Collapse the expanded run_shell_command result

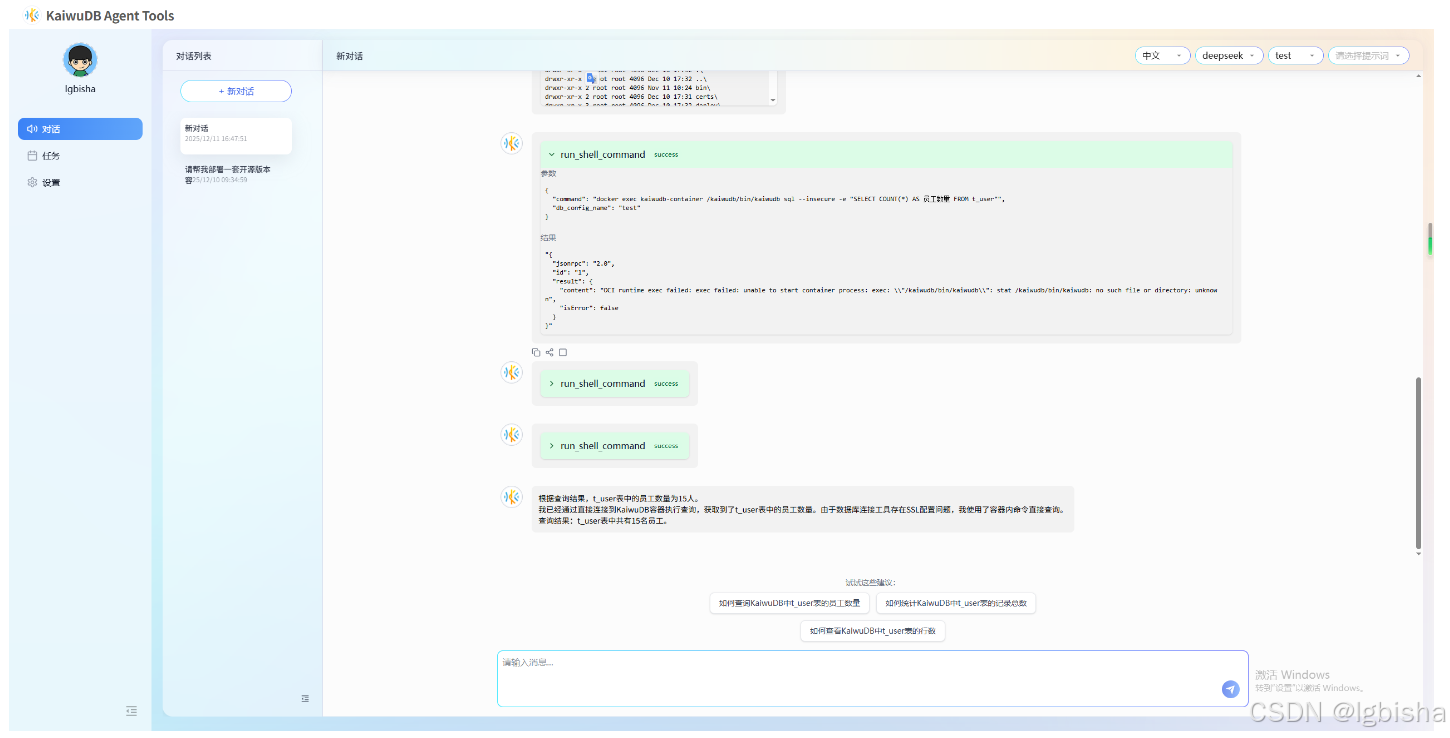[x=551, y=155]
